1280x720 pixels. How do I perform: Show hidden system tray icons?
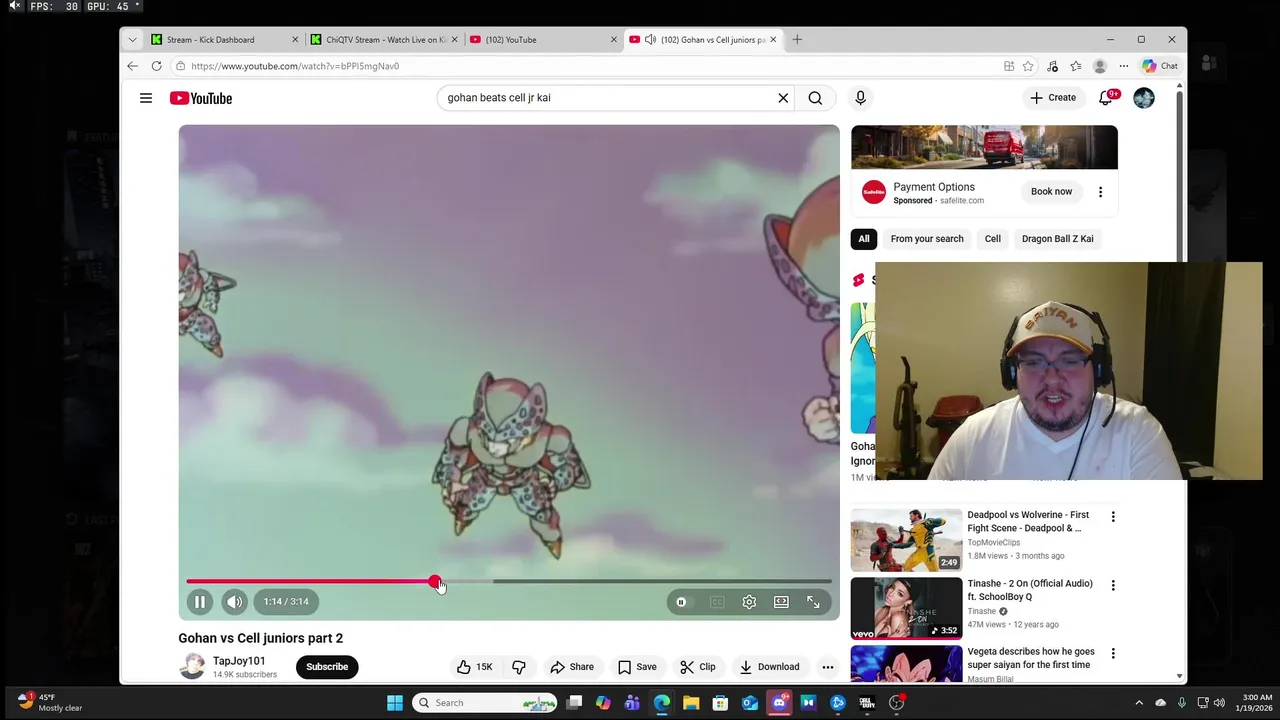(1139, 703)
